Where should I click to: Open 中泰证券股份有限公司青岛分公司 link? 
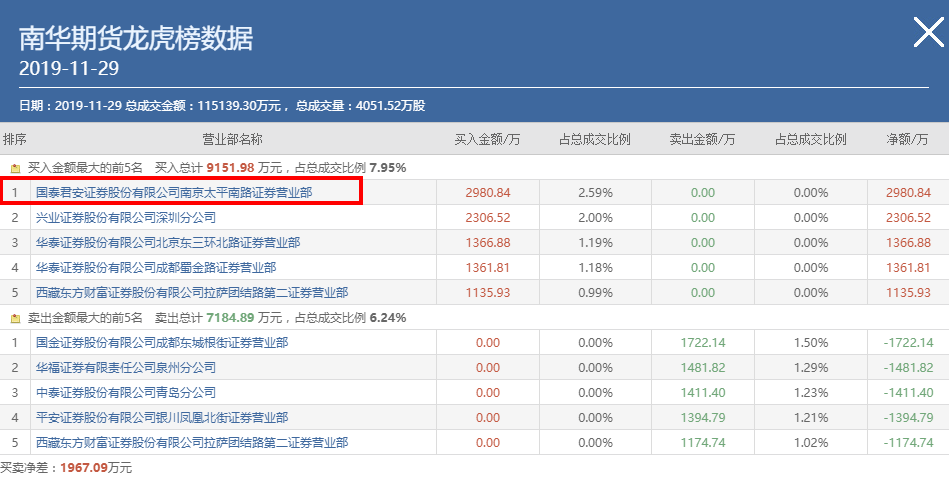coord(125,392)
